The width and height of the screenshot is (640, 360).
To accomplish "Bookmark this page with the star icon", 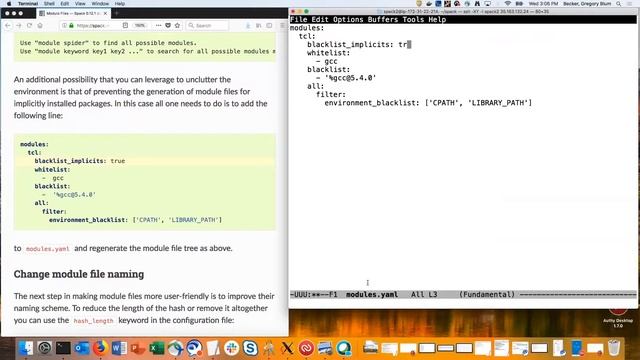I will (177, 25).
